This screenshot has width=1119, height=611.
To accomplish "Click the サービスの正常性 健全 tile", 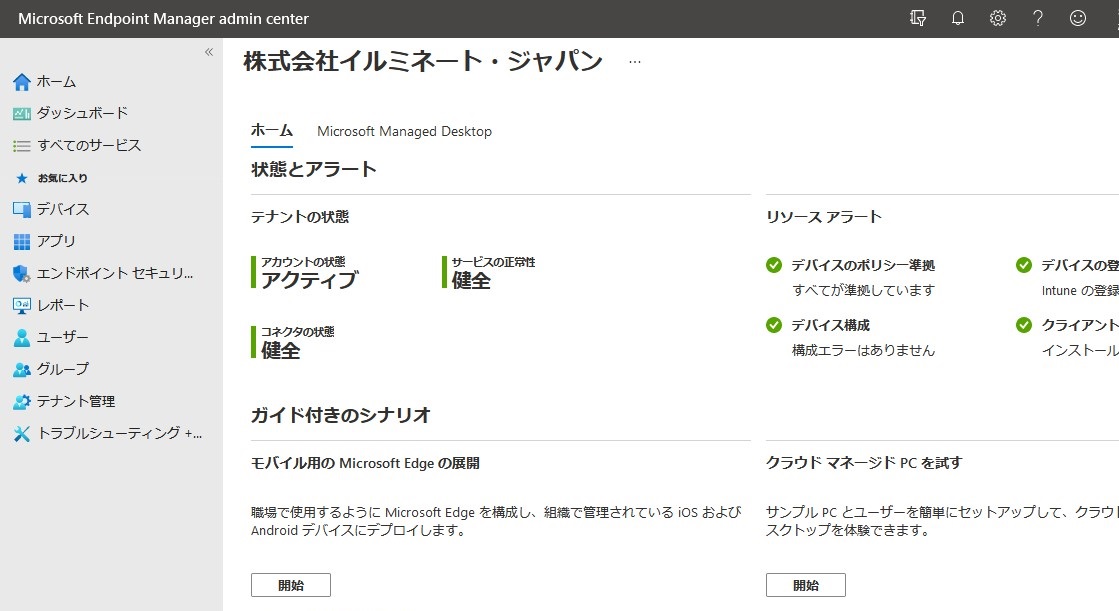I will (489, 273).
